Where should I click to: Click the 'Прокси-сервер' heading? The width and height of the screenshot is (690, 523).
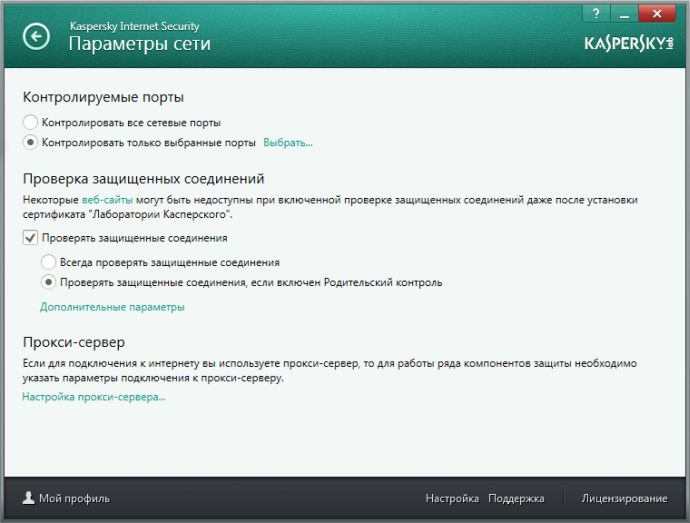click(74, 342)
